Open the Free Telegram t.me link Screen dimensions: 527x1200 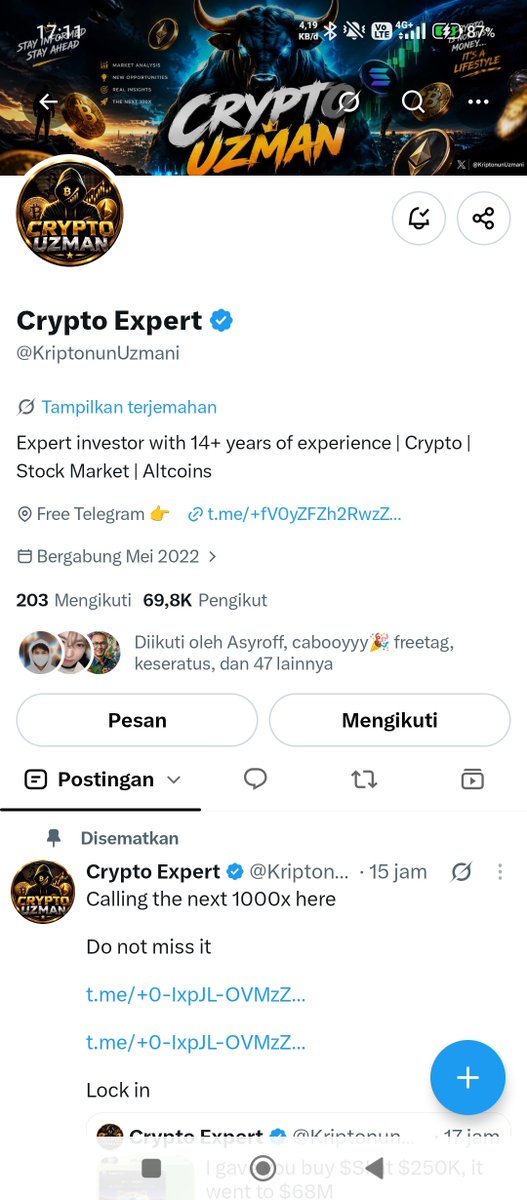304,514
